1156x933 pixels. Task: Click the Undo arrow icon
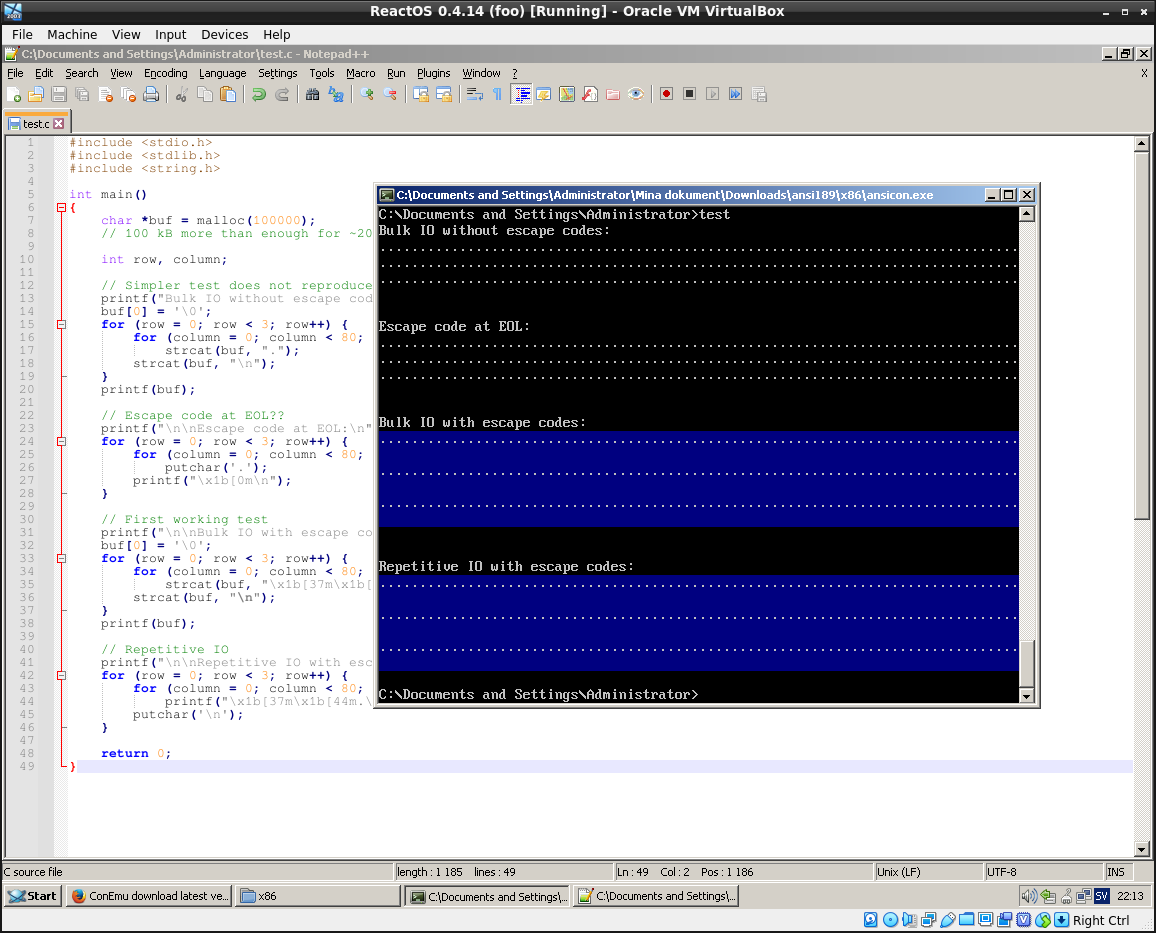[259, 94]
